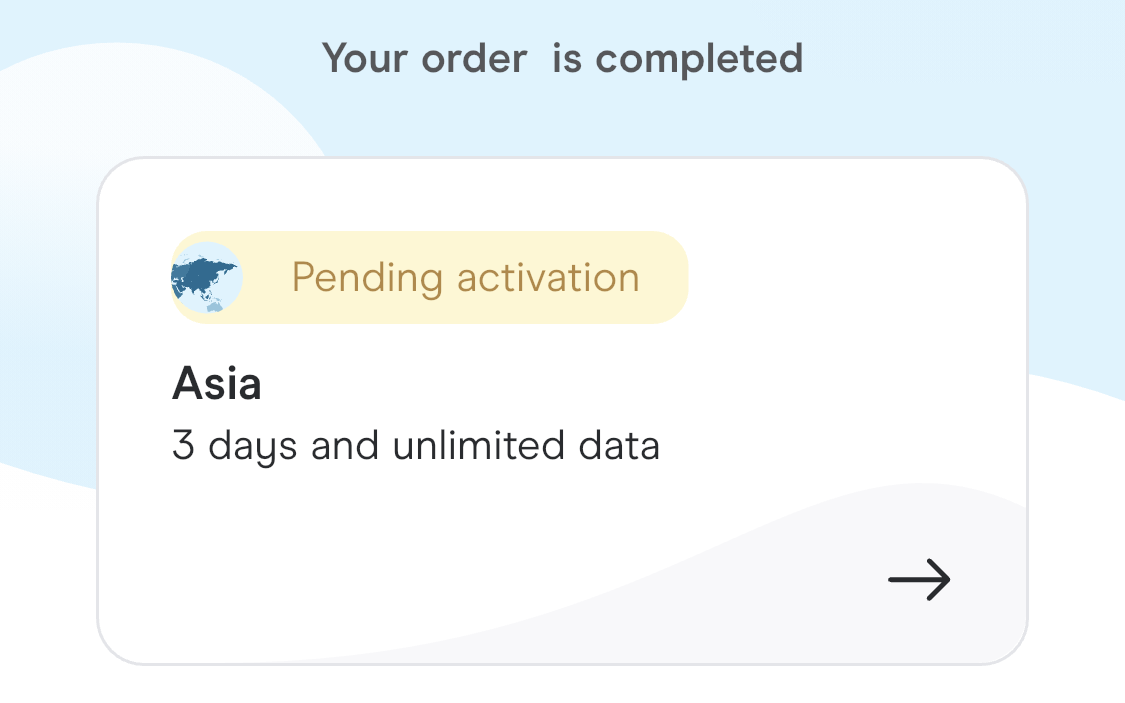
Task: Click the light blue background above the card
Action: point(950,100)
